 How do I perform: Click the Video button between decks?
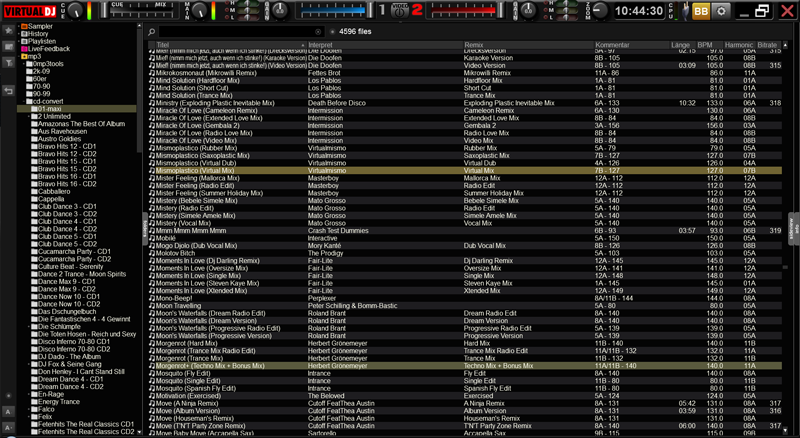click(x=399, y=10)
